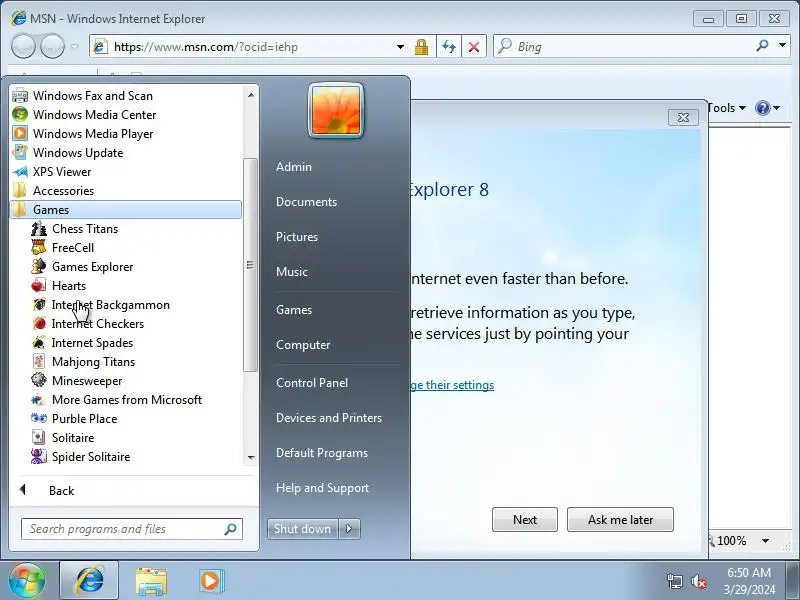This screenshot has width=800, height=600.
Task: Click the security lock icon in address bar
Action: pos(421,47)
